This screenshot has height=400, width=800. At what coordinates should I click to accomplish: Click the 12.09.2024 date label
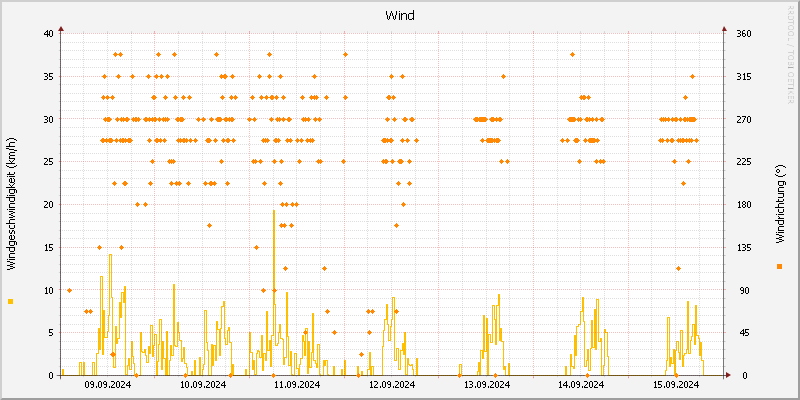(392, 385)
